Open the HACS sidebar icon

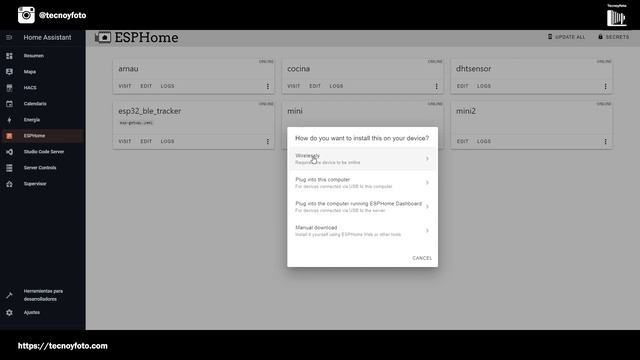click(9, 88)
